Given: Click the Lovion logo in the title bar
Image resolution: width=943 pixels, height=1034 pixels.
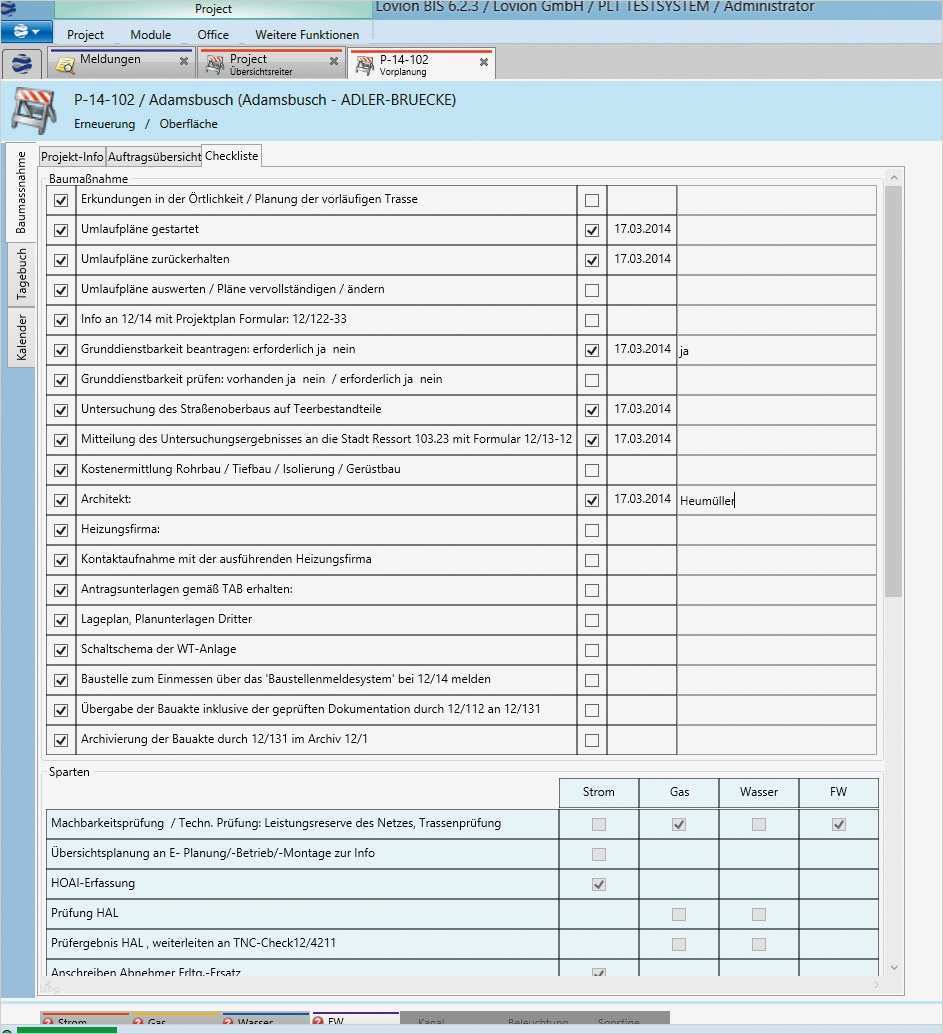Looking at the screenshot, I should [8, 9].
